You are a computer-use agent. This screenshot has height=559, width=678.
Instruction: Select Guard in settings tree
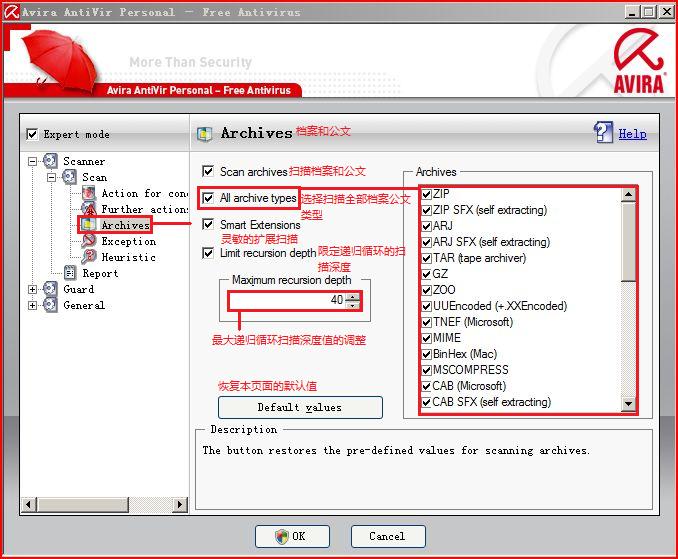pyautogui.click(x=79, y=289)
